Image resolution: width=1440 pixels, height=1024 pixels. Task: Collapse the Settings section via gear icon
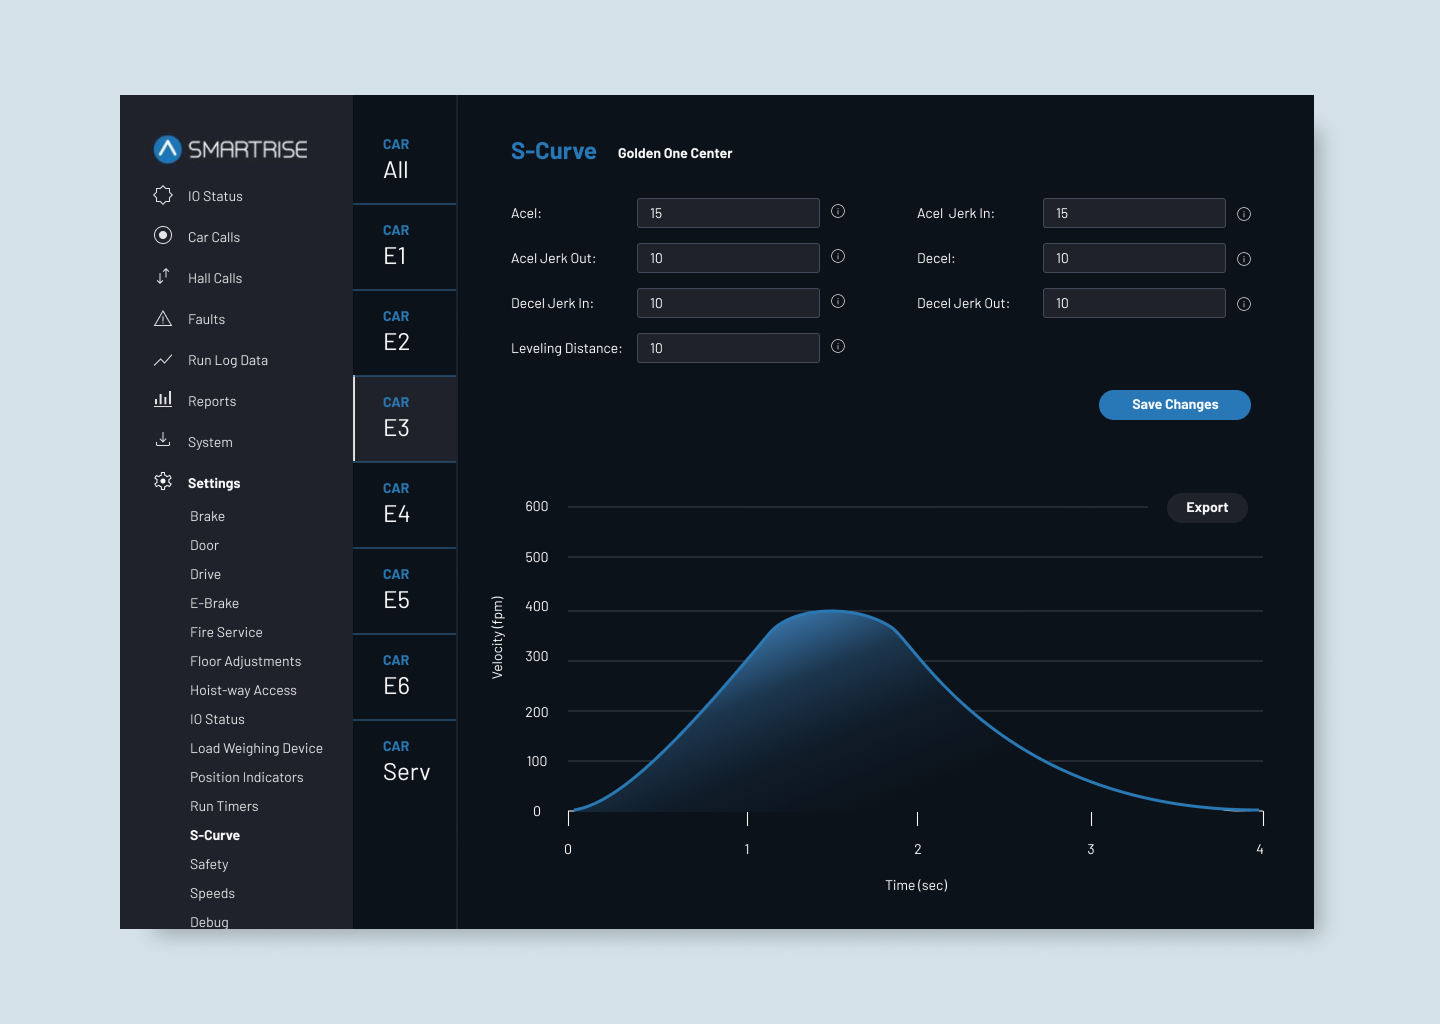pos(163,482)
